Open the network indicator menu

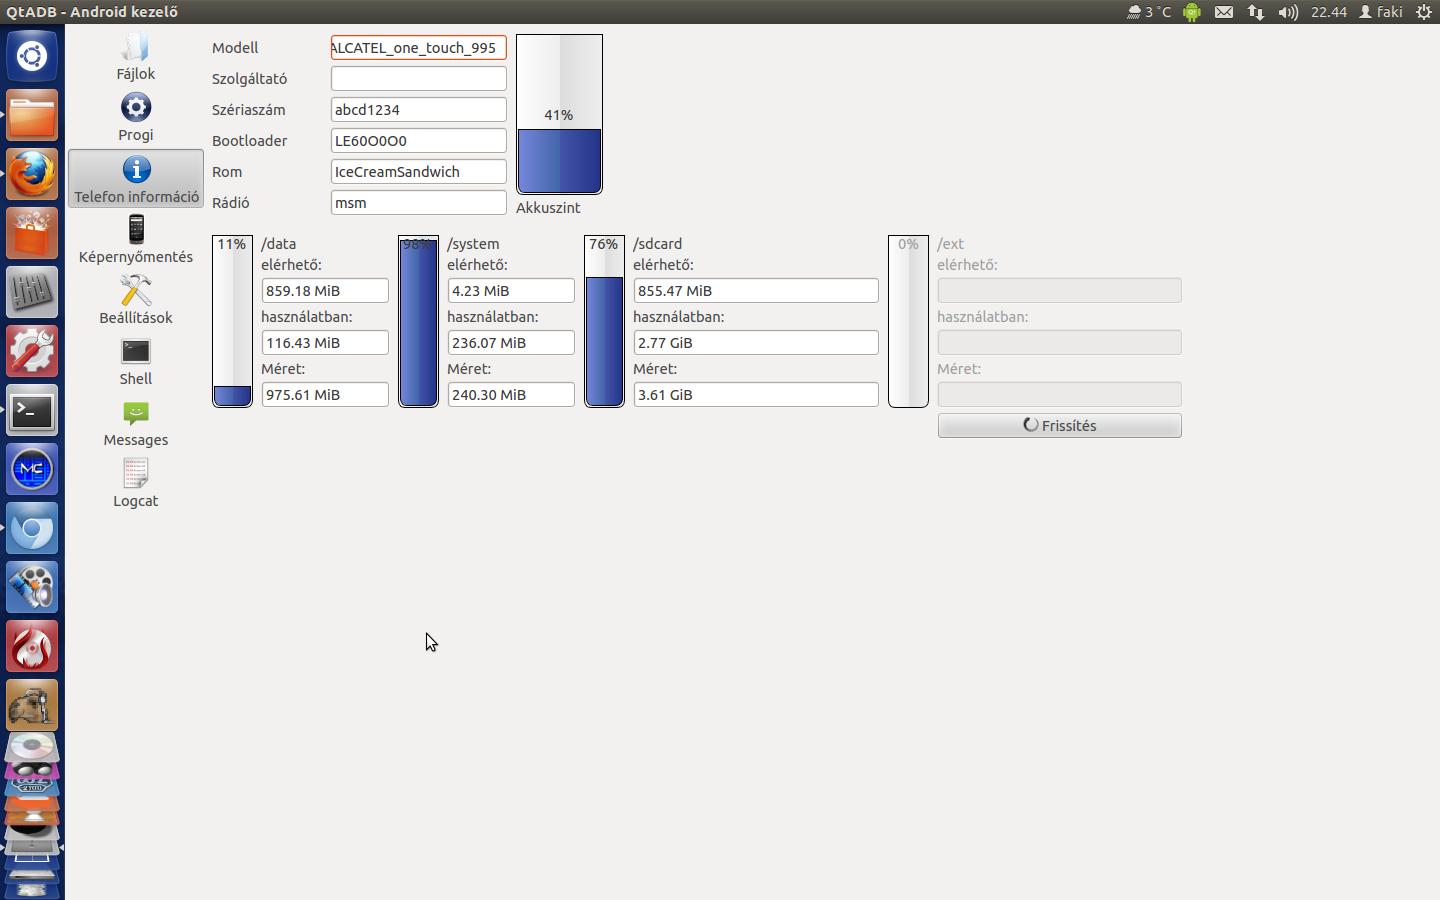pos(1256,12)
